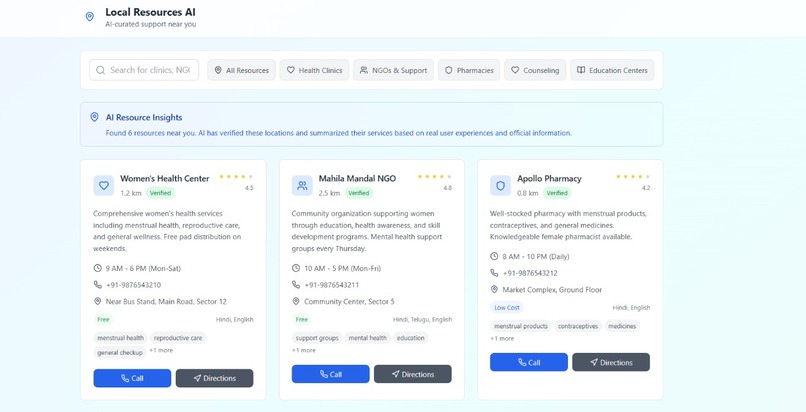Filter by Health Clinics
The image size is (806, 412).
pyautogui.click(x=314, y=70)
